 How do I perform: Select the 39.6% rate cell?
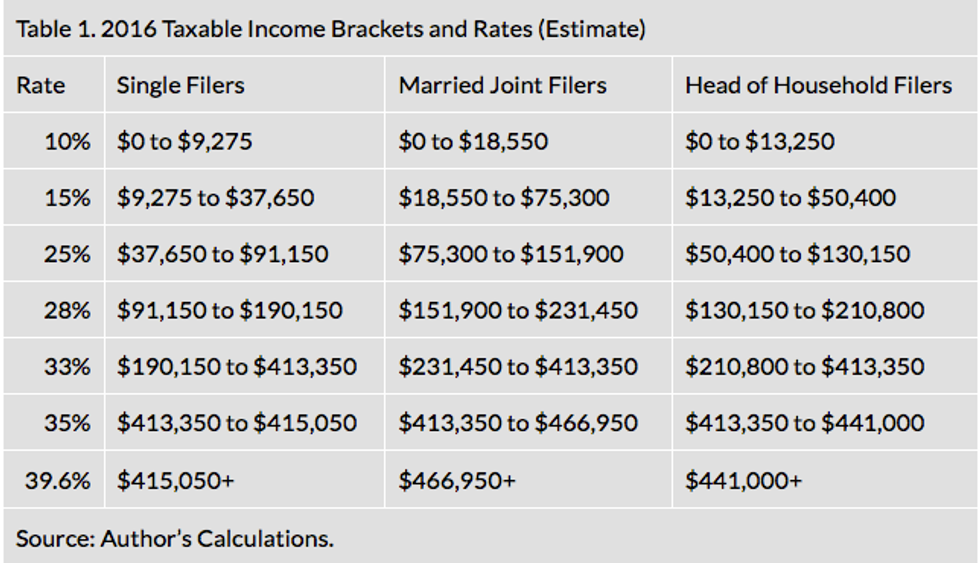[x=57, y=480]
